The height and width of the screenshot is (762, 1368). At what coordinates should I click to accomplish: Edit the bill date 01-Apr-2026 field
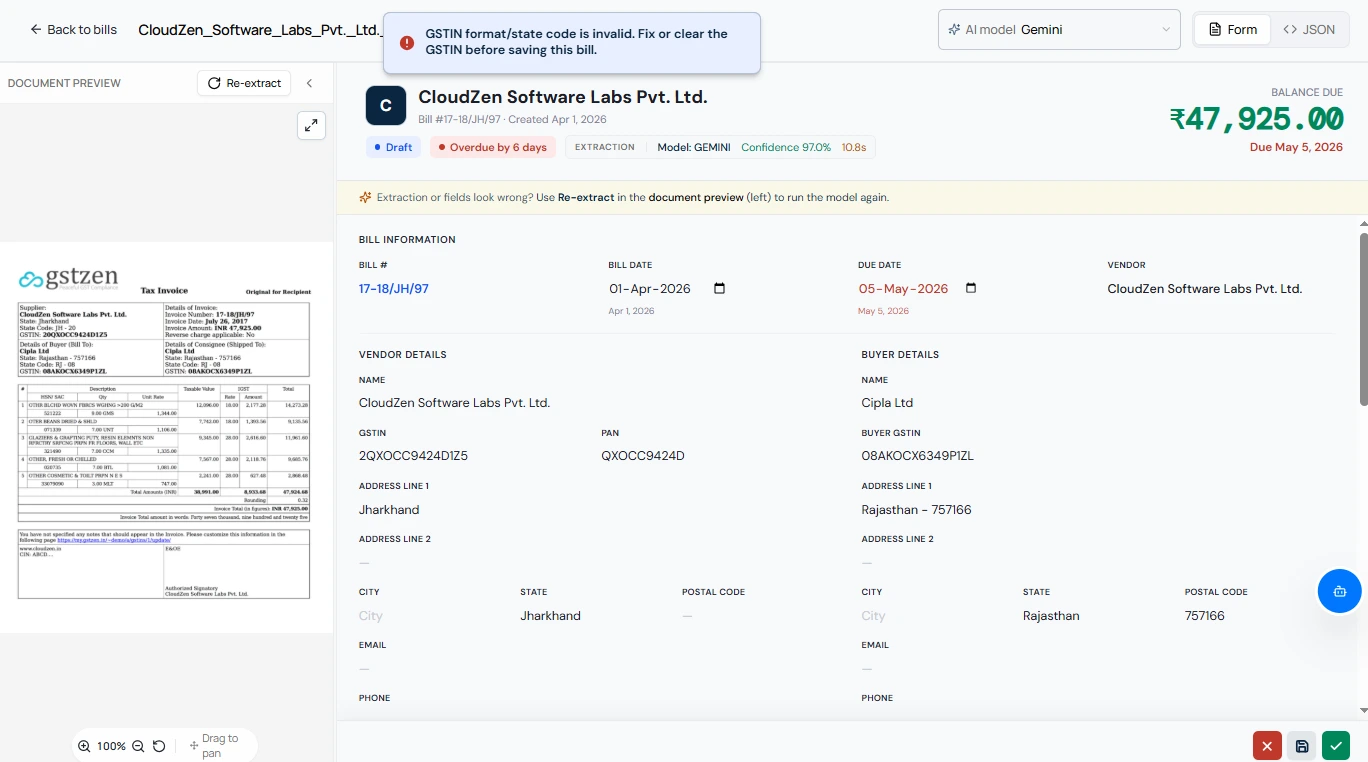[650, 289]
